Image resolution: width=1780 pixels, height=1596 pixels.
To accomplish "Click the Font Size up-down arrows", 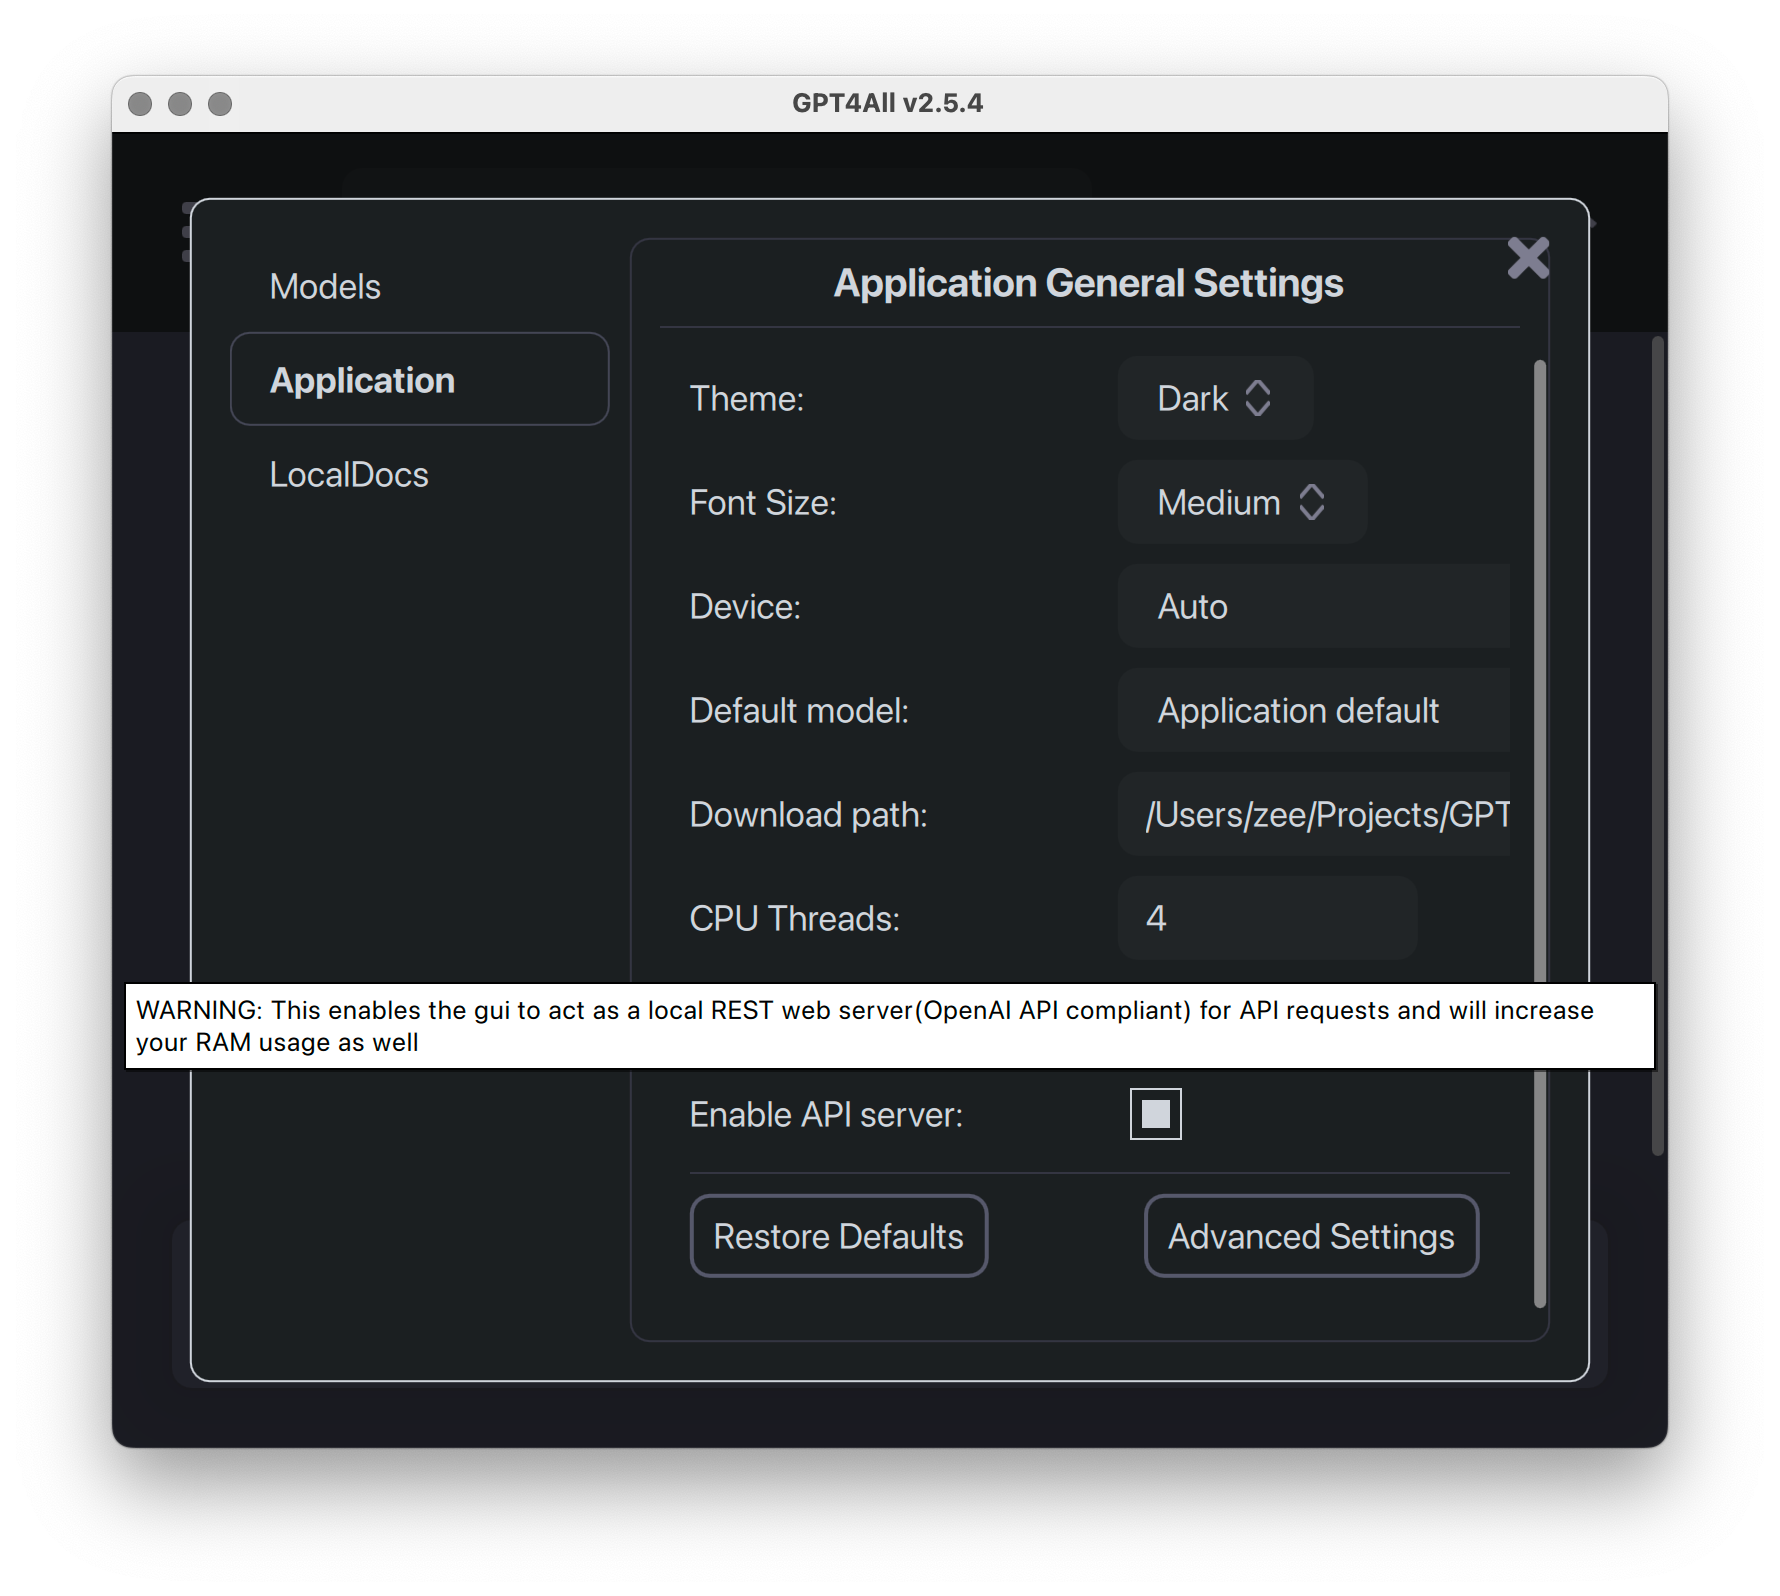I will tap(1312, 502).
